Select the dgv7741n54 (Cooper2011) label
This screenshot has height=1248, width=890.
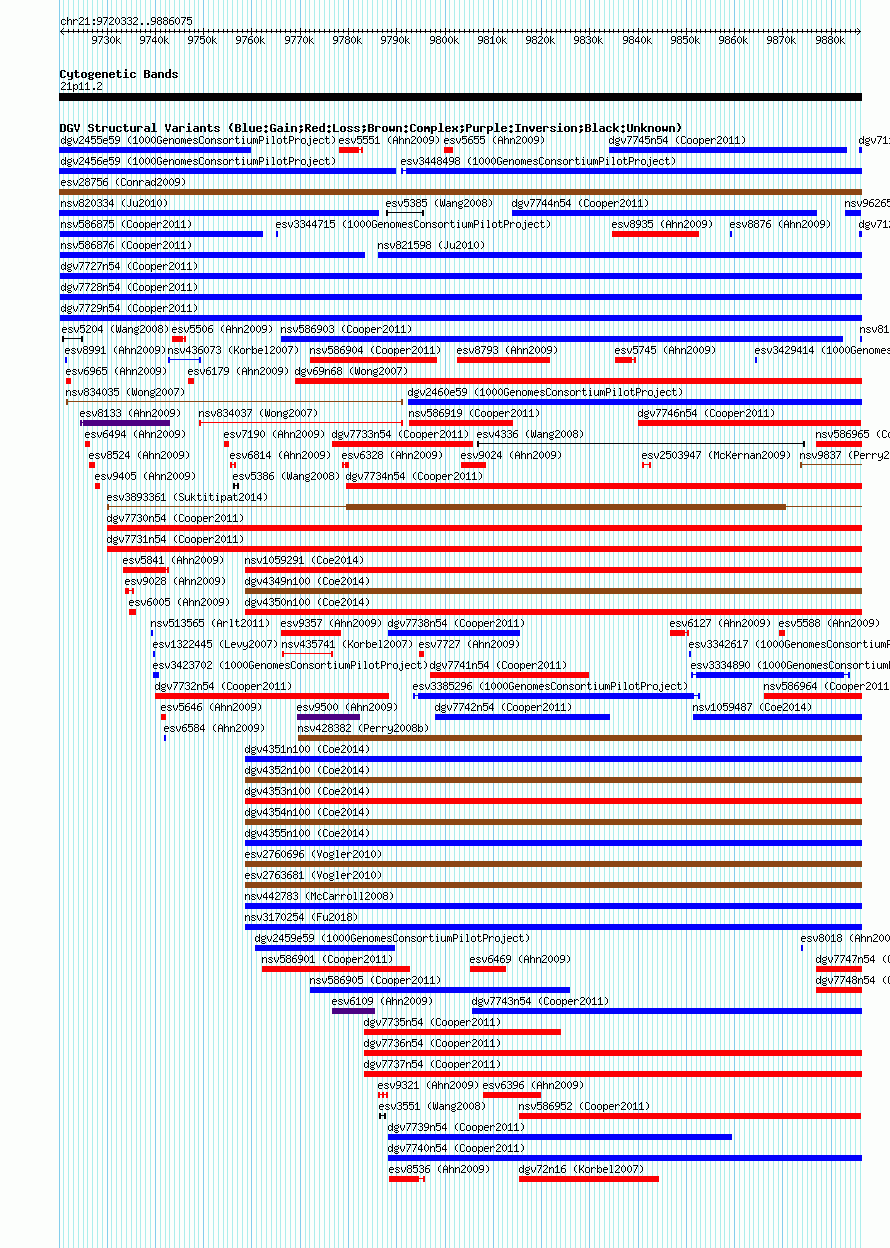coord(498,665)
